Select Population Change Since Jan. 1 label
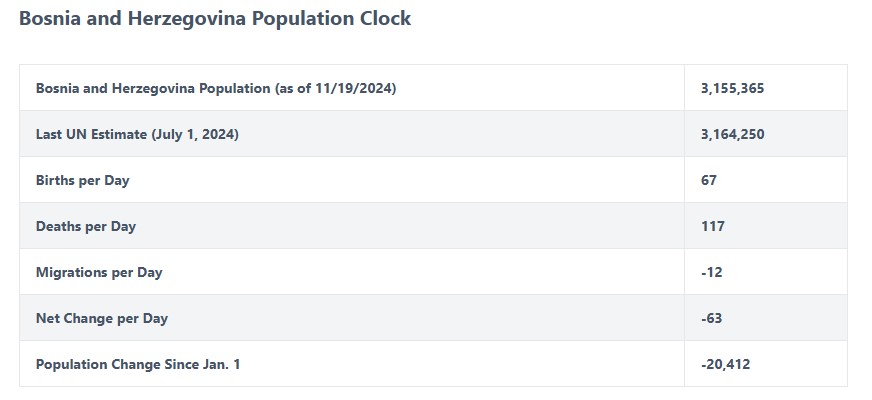The width and height of the screenshot is (872, 400). 138,364
